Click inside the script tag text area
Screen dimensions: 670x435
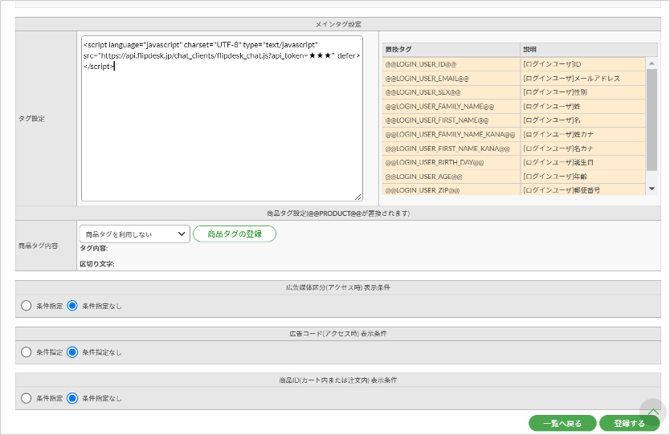tap(221, 130)
